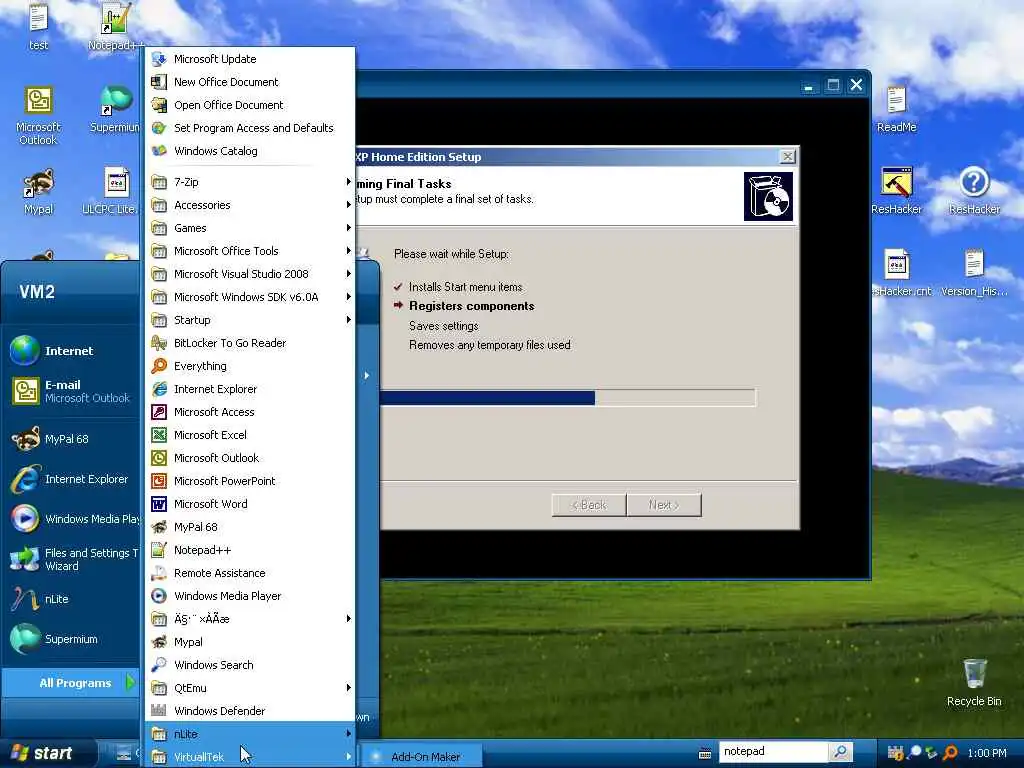
Task: Open Add-On Maker submenu entry
Action: 420,756
